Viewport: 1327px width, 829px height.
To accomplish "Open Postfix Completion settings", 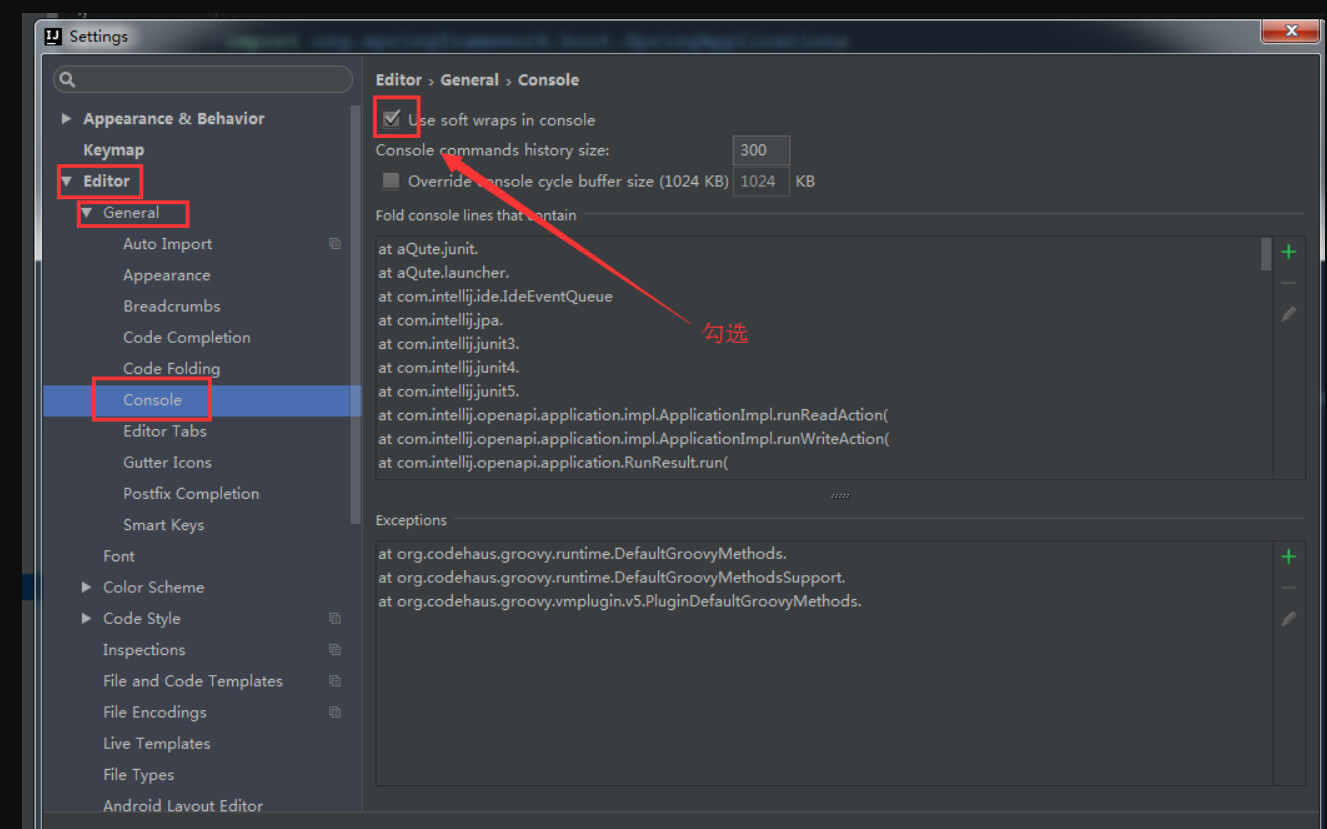I will [x=191, y=493].
